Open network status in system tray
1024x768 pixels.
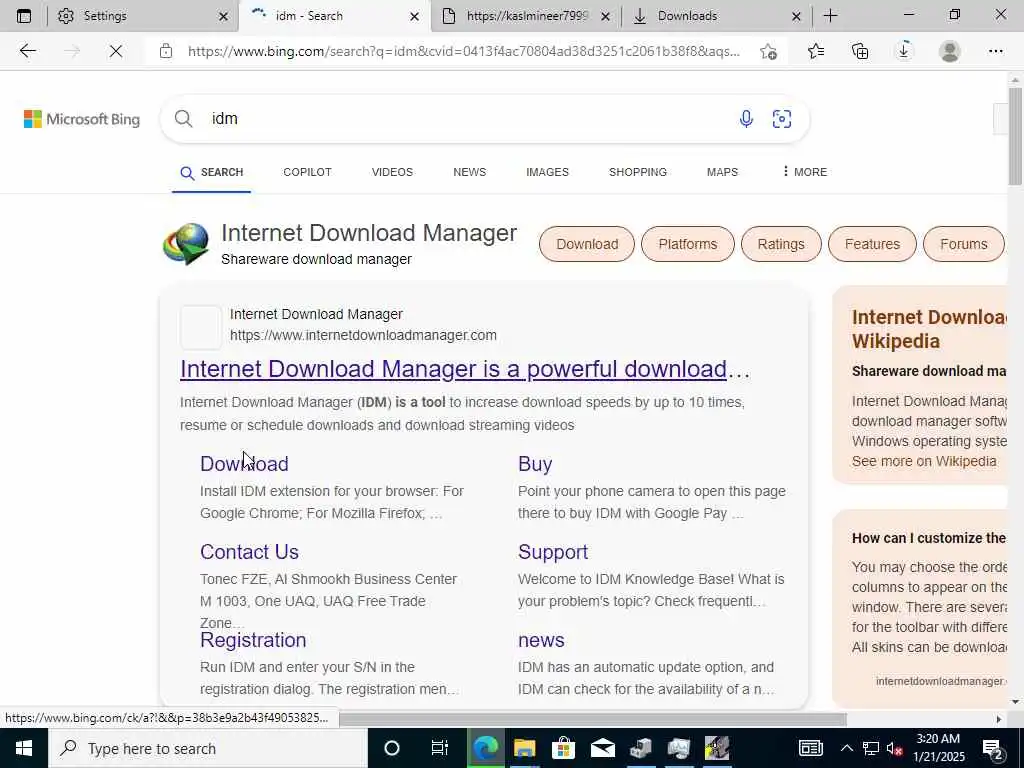pyautogui.click(x=871, y=748)
